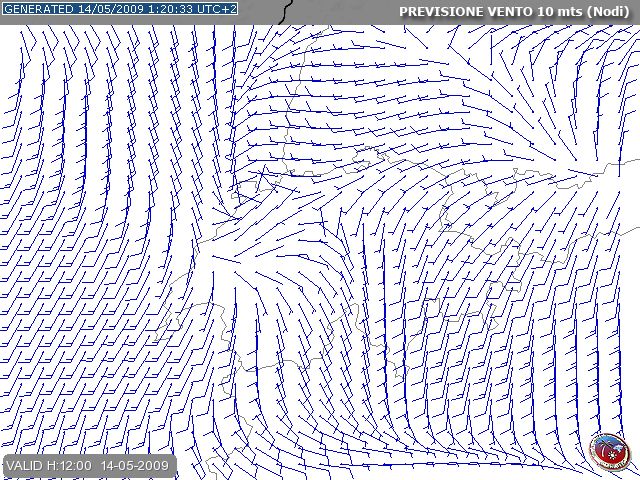Click the PREVISIONE VENTO 10 mts (Nodi) title
This screenshot has width=640, height=480.
coord(514,11)
